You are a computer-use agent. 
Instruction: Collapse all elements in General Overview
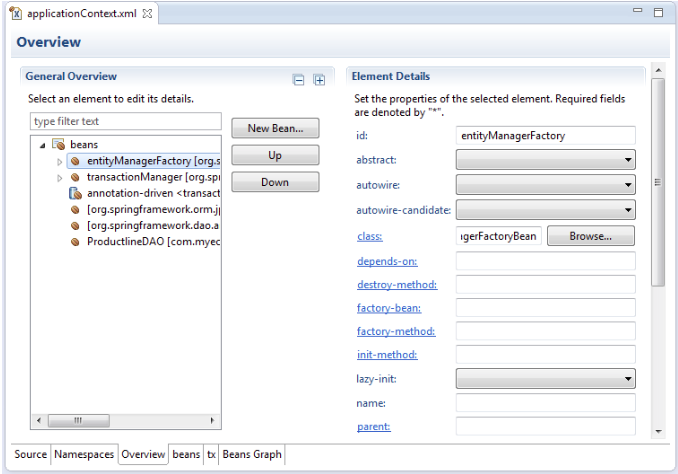(x=298, y=80)
